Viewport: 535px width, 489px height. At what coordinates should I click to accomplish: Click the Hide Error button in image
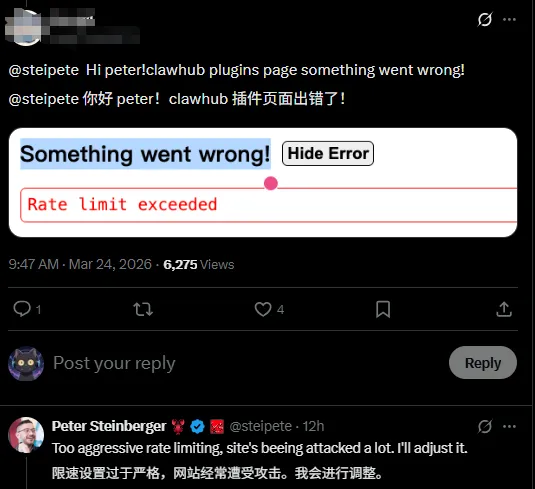(x=328, y=154)
